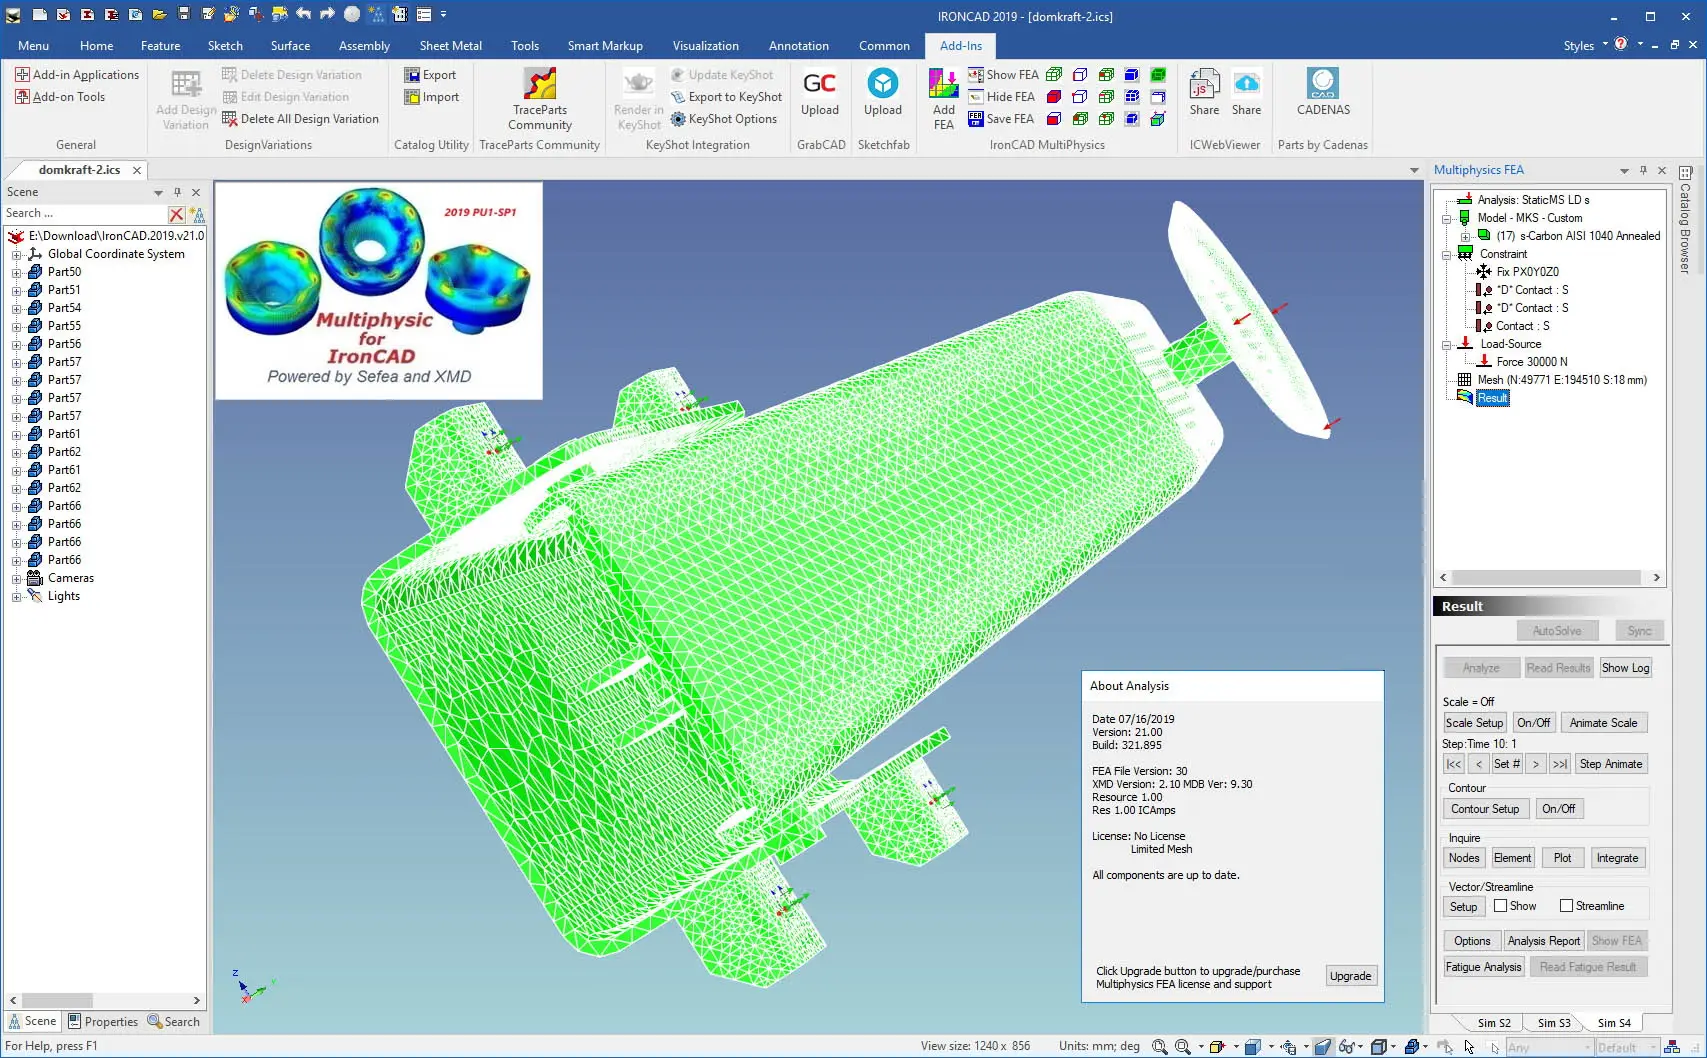Select the Mesh item in FEA tree
1707x1058 pixels.
(1551, 380)
